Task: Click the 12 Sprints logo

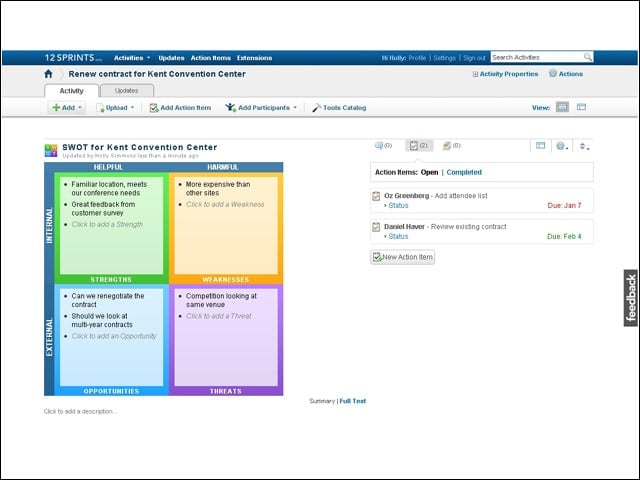Action: pyautogui.click(x=73, y=58)
